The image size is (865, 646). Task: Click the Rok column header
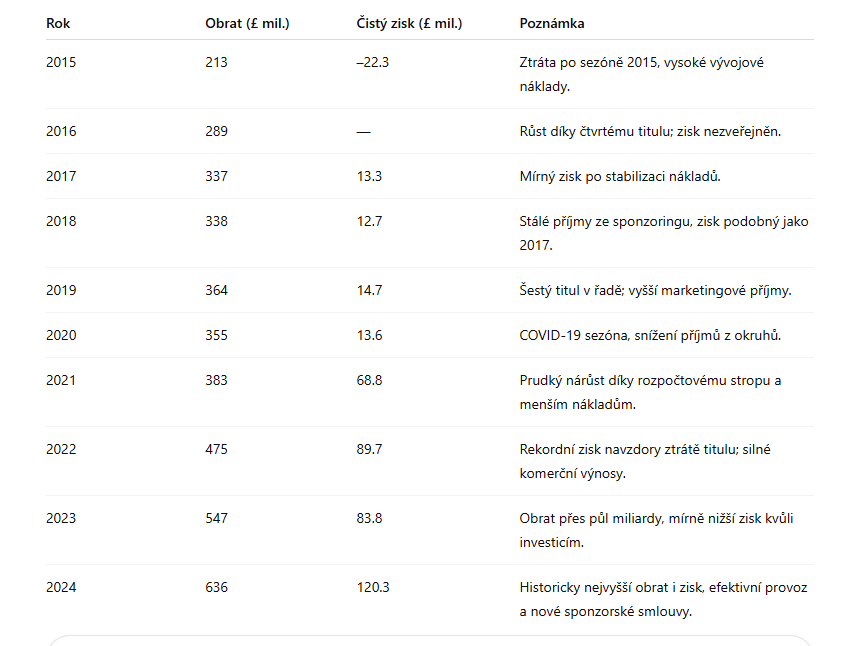click(x=56, y=23)
